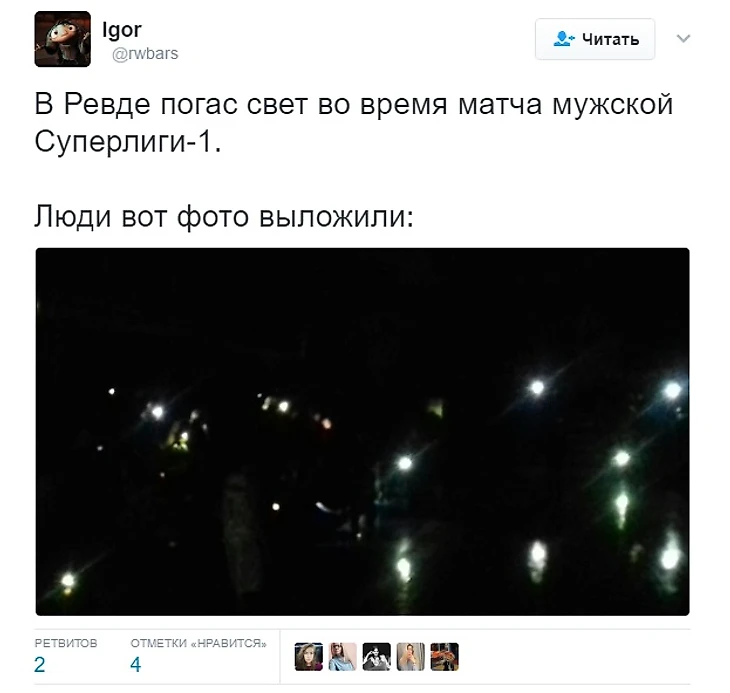This screenshot has height=693, width=730.
Task: Open the РЕТВИТОВ label
Action: coord(66,643)
